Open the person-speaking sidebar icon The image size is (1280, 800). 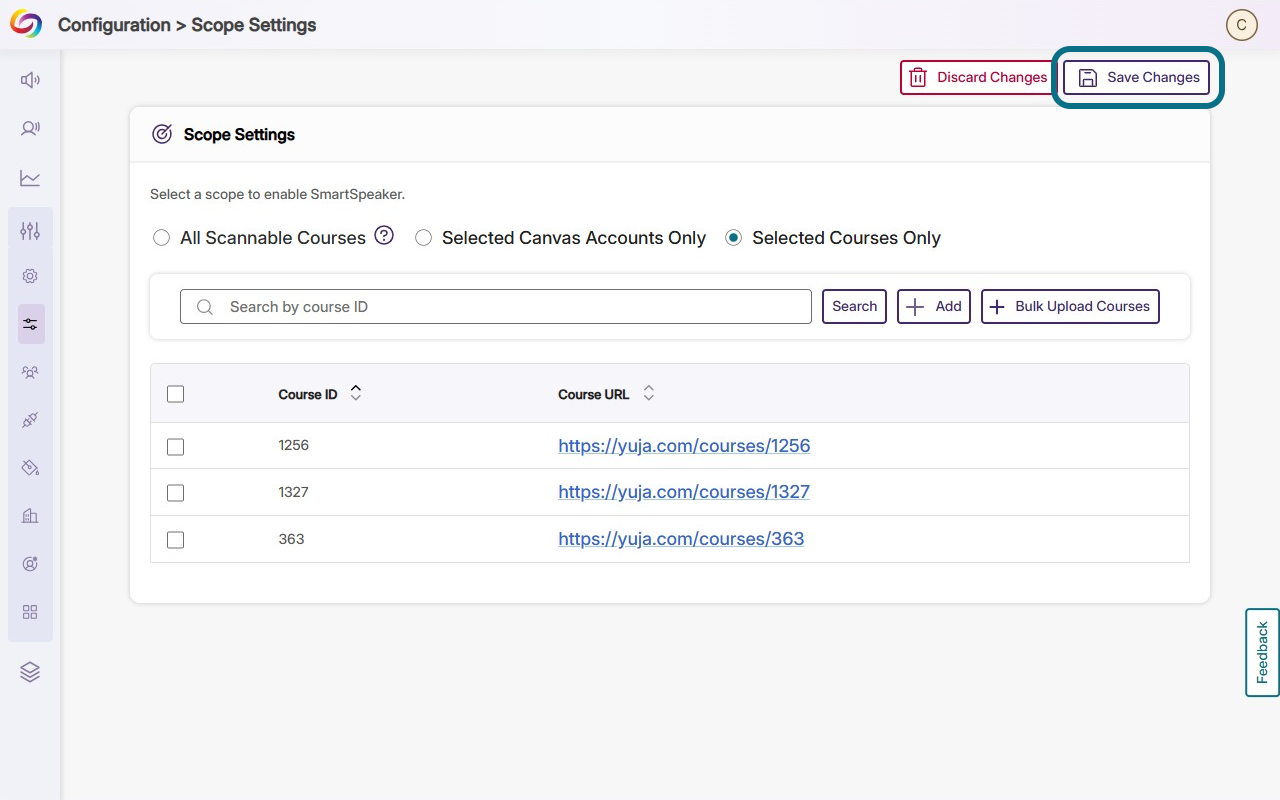click(30, 128)
